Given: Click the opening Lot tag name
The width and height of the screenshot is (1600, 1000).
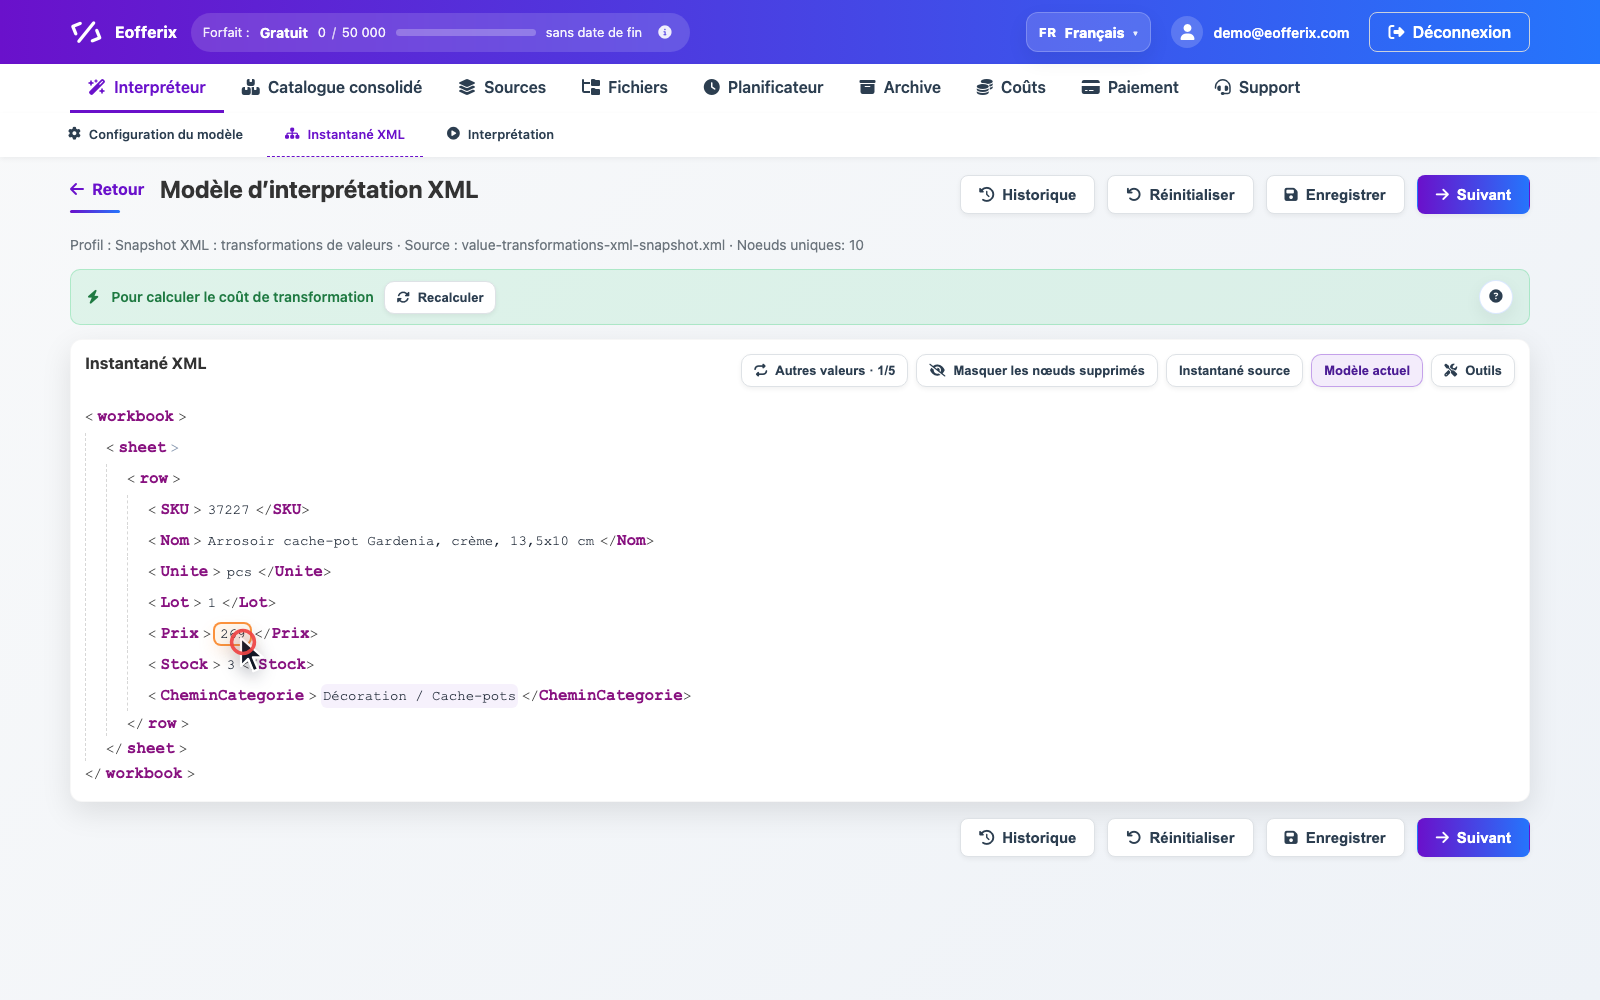Looking at the screenshot, I should pos(174,602).
